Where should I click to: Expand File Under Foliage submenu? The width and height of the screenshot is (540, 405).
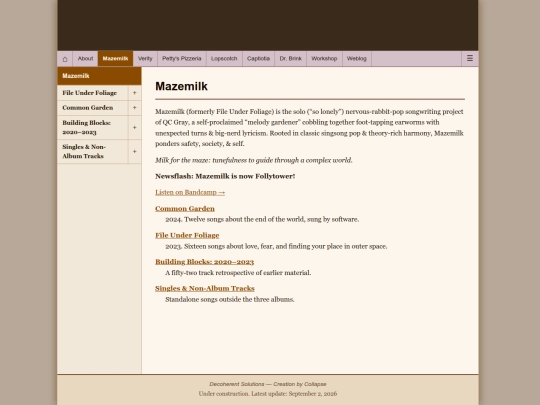coord(135,93)
